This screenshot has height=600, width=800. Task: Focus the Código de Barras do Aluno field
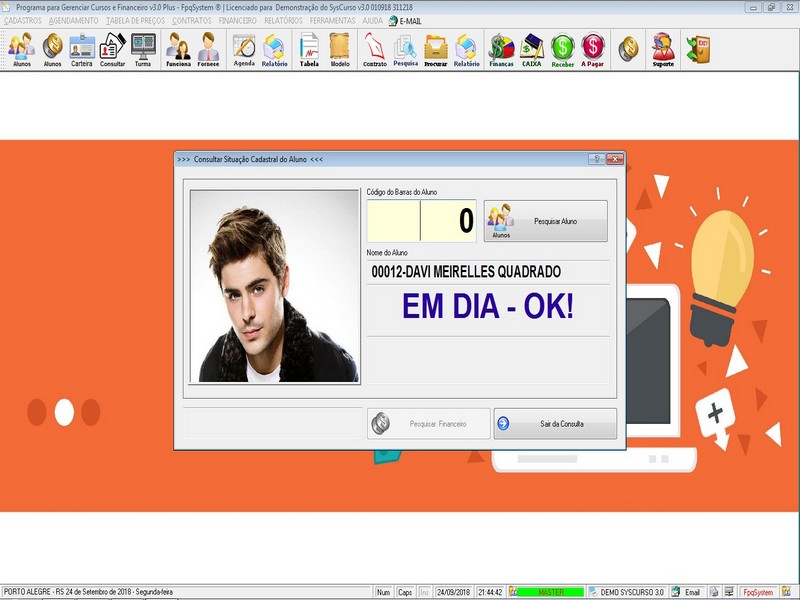point(421,221)
